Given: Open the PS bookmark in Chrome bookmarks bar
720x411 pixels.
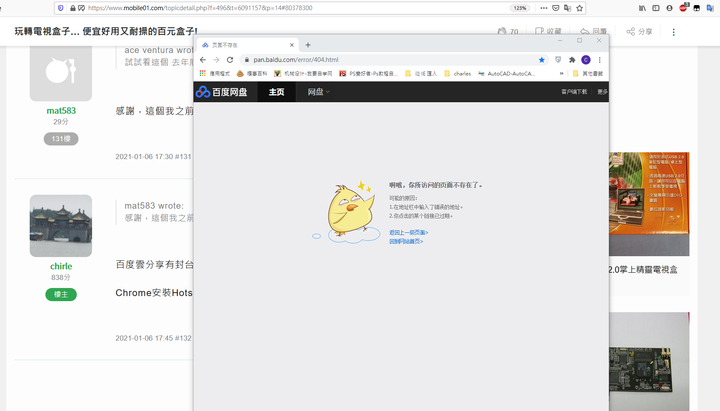Looking at the screenshot, I should tap(369, 73).
